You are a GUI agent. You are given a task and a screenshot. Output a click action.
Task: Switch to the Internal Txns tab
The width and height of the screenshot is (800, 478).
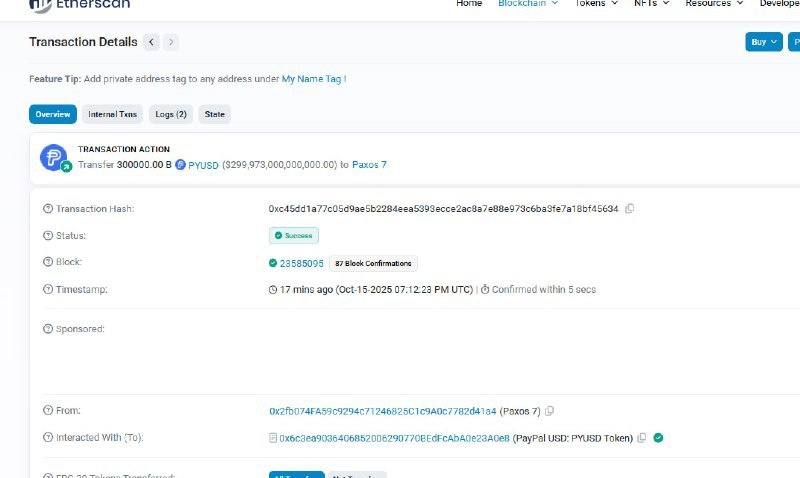pos(112,114)
